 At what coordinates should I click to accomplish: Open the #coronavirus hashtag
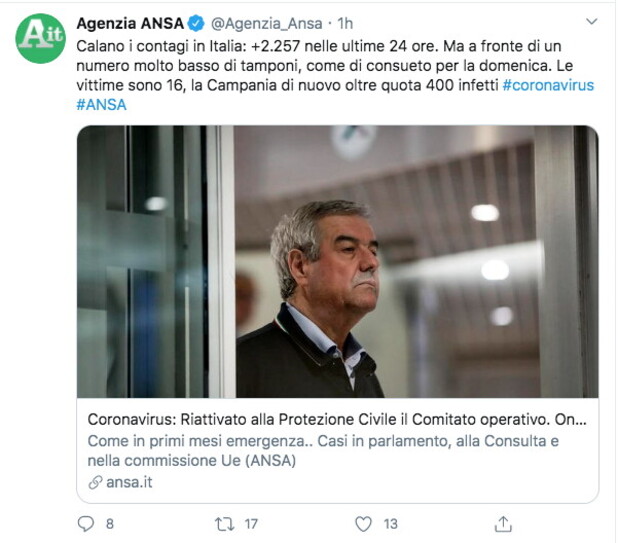(548, 85)
